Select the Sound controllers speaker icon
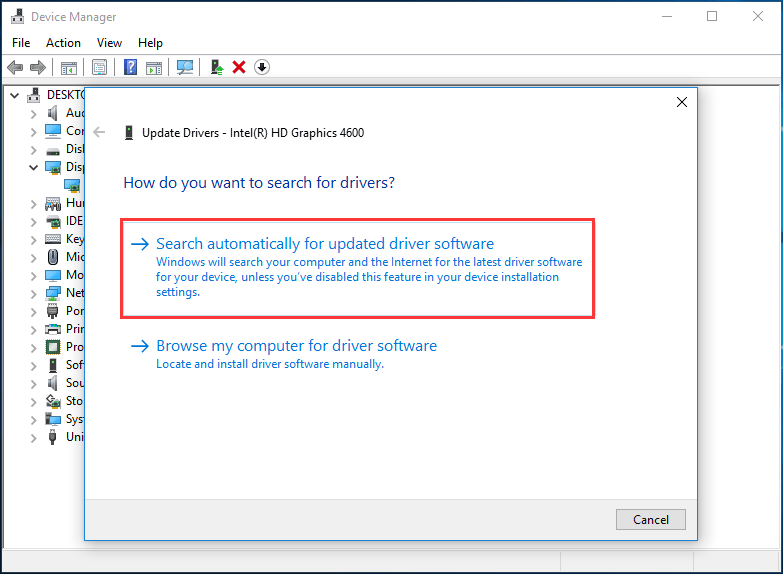This screenshot has width=783, height=574. [x=52, y=383]
